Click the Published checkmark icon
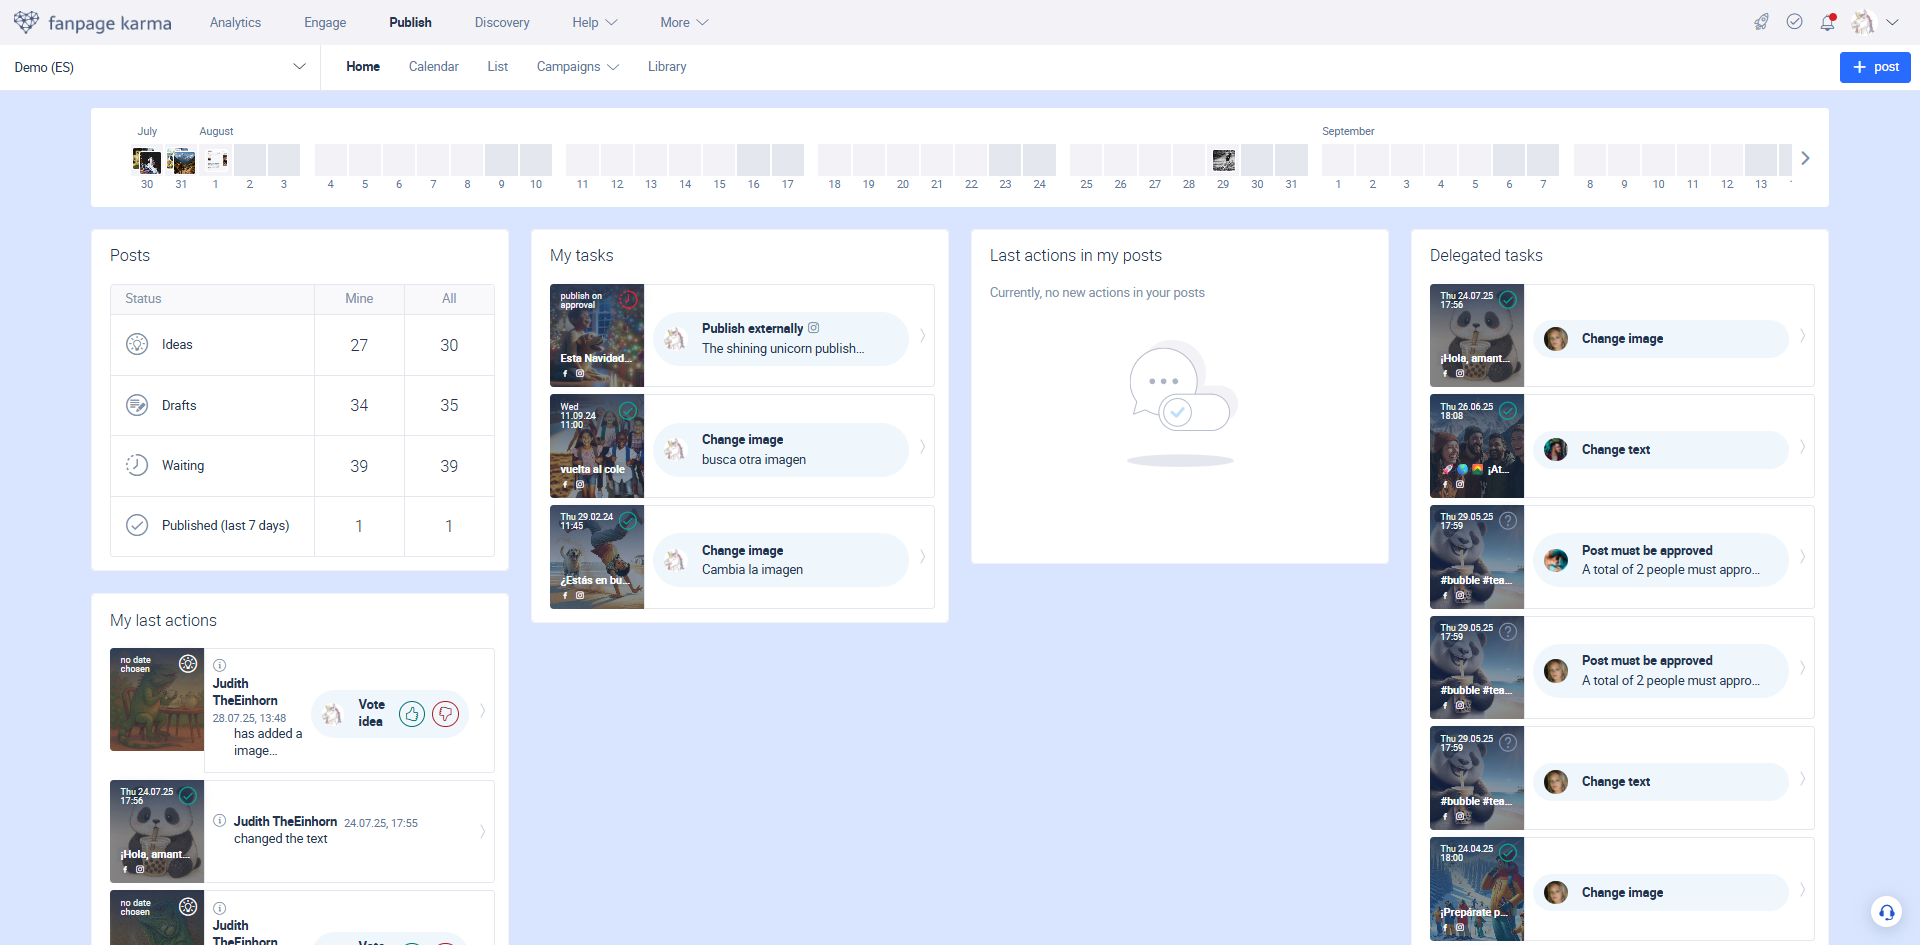Screen dimensions: 1920x945 click(137, 525)
